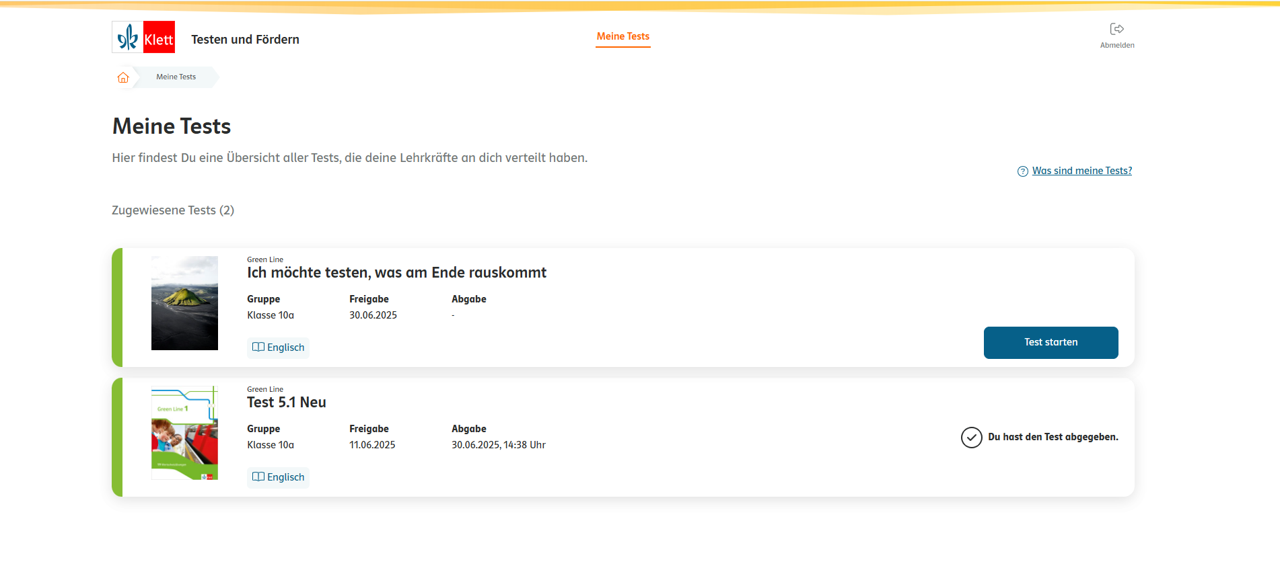
Task: Click the Freigabe date 30.06.2025
Action: coord(373,315)
